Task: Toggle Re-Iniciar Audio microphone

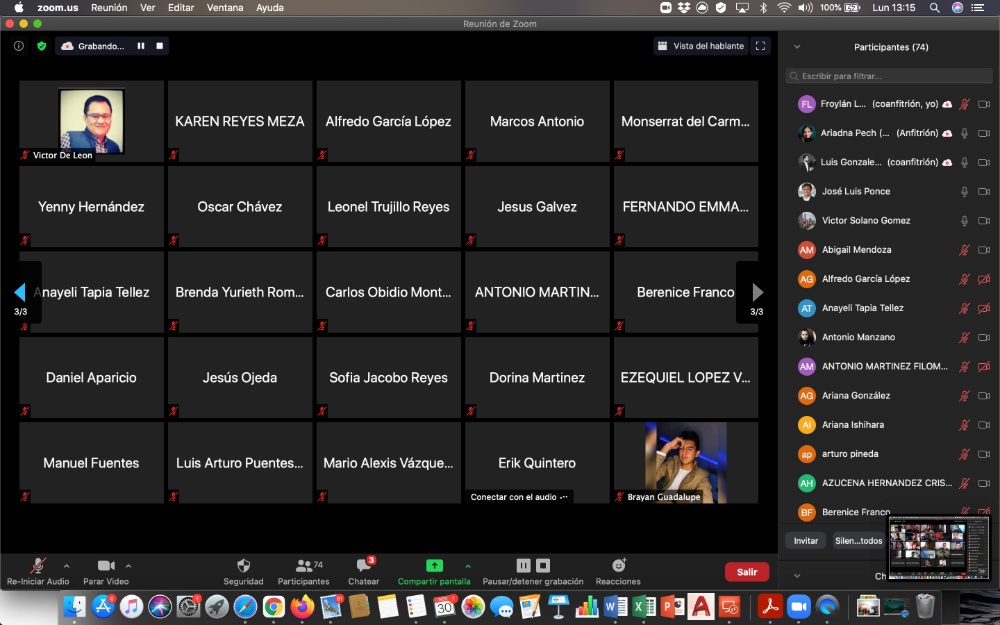Action: pyautogui.click(x=38, y=570)
